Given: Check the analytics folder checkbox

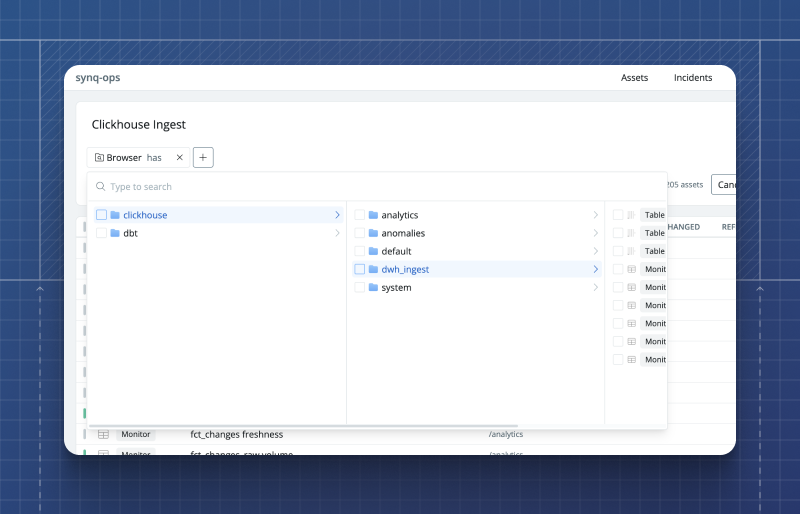Looking at the screenshot, I should [360, 215].
